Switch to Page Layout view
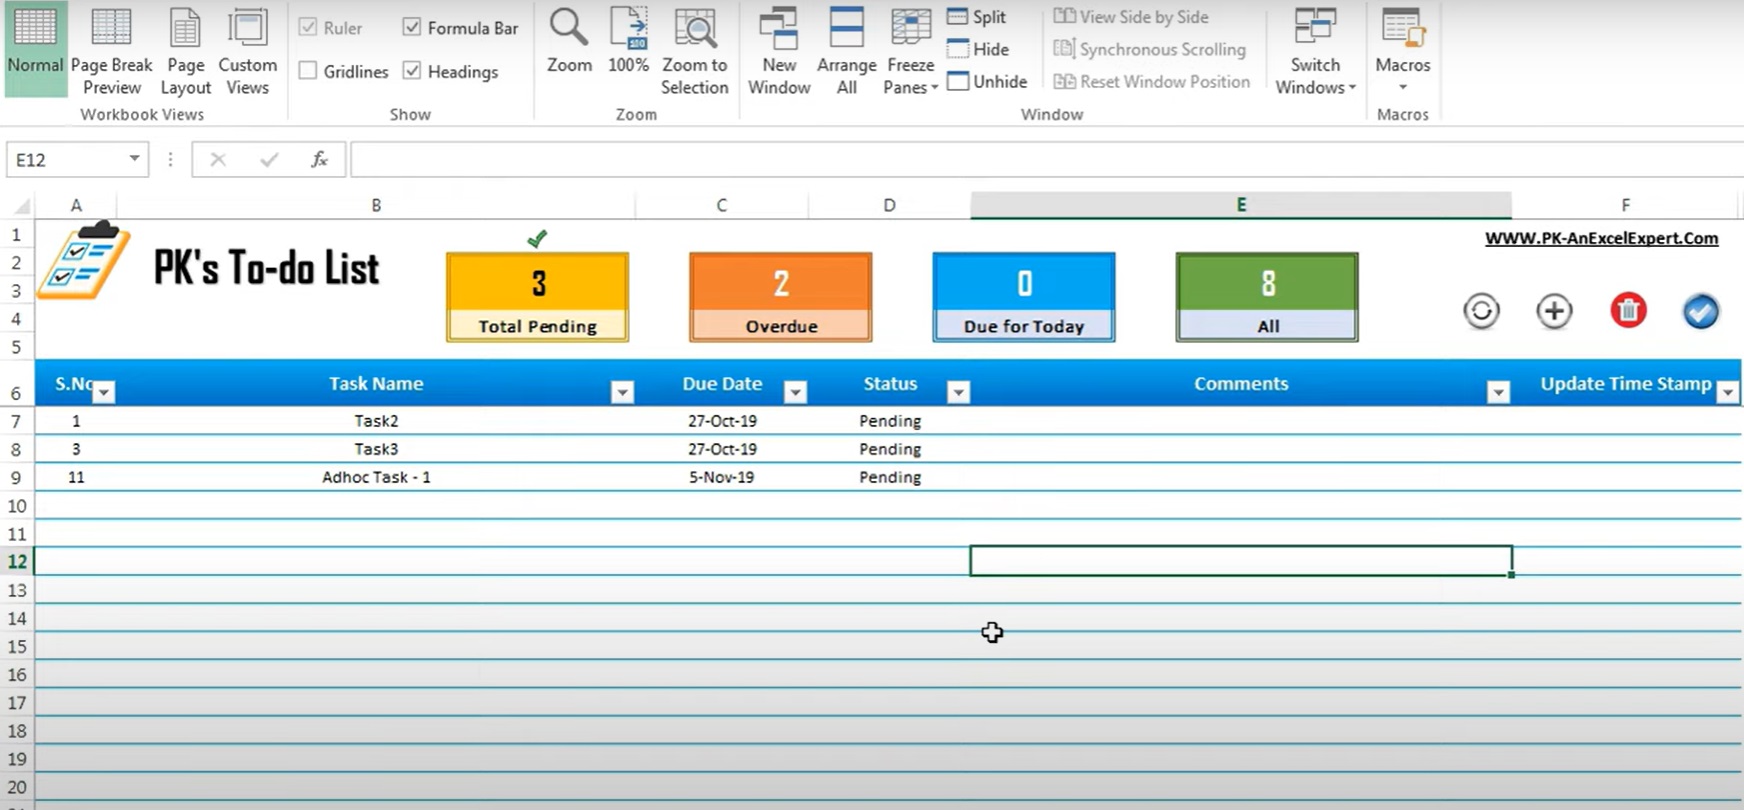This screenshot has height=810, width=1744. (x=185, y=52)
